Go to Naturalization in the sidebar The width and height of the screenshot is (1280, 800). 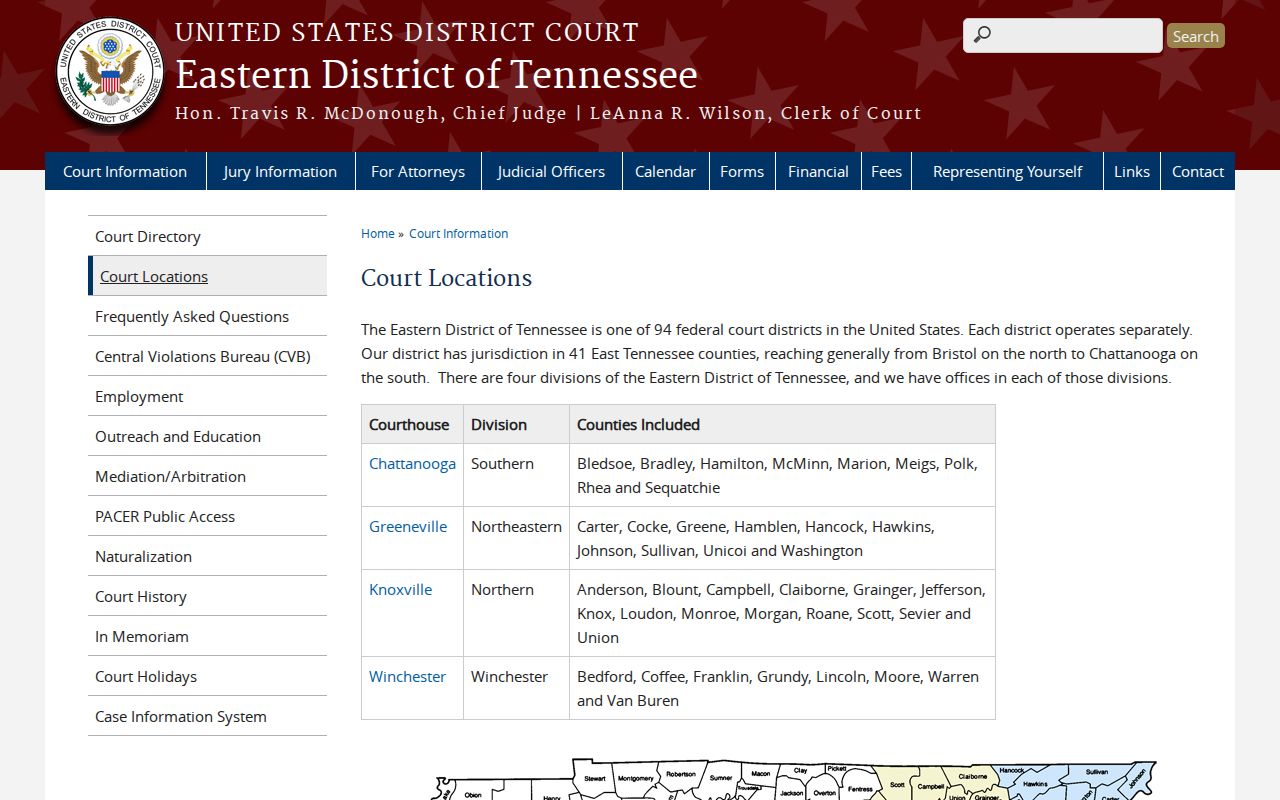coord(207,556)
